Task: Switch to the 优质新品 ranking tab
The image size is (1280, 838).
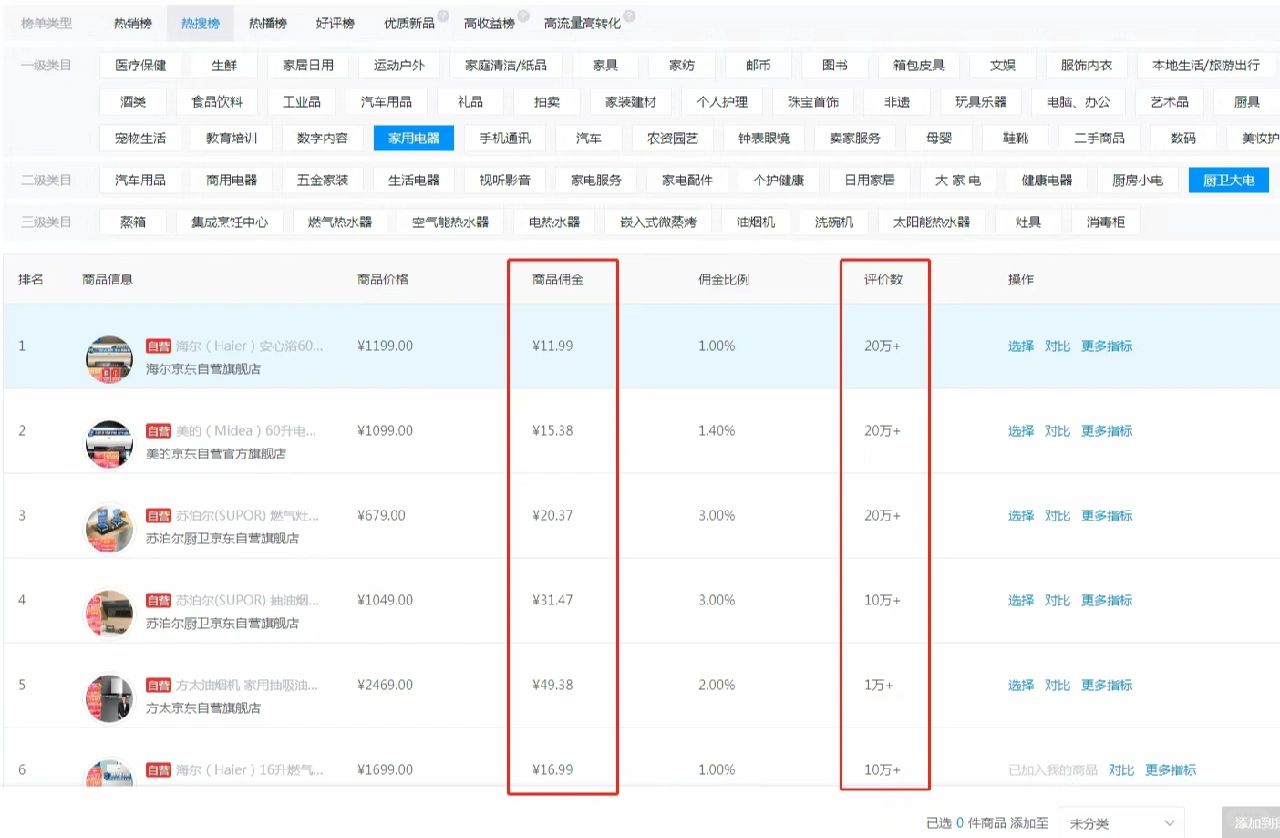Action: [x=409, y=22]
